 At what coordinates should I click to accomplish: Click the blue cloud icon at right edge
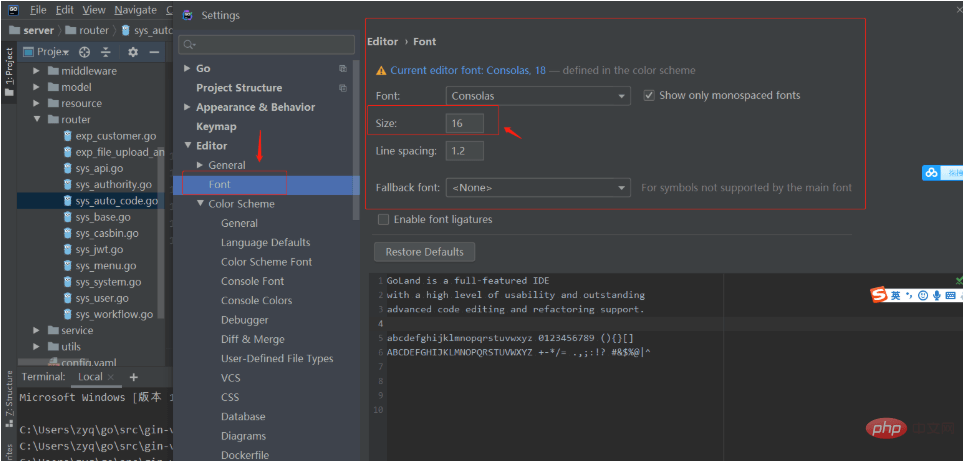click(x=931, y=174)
